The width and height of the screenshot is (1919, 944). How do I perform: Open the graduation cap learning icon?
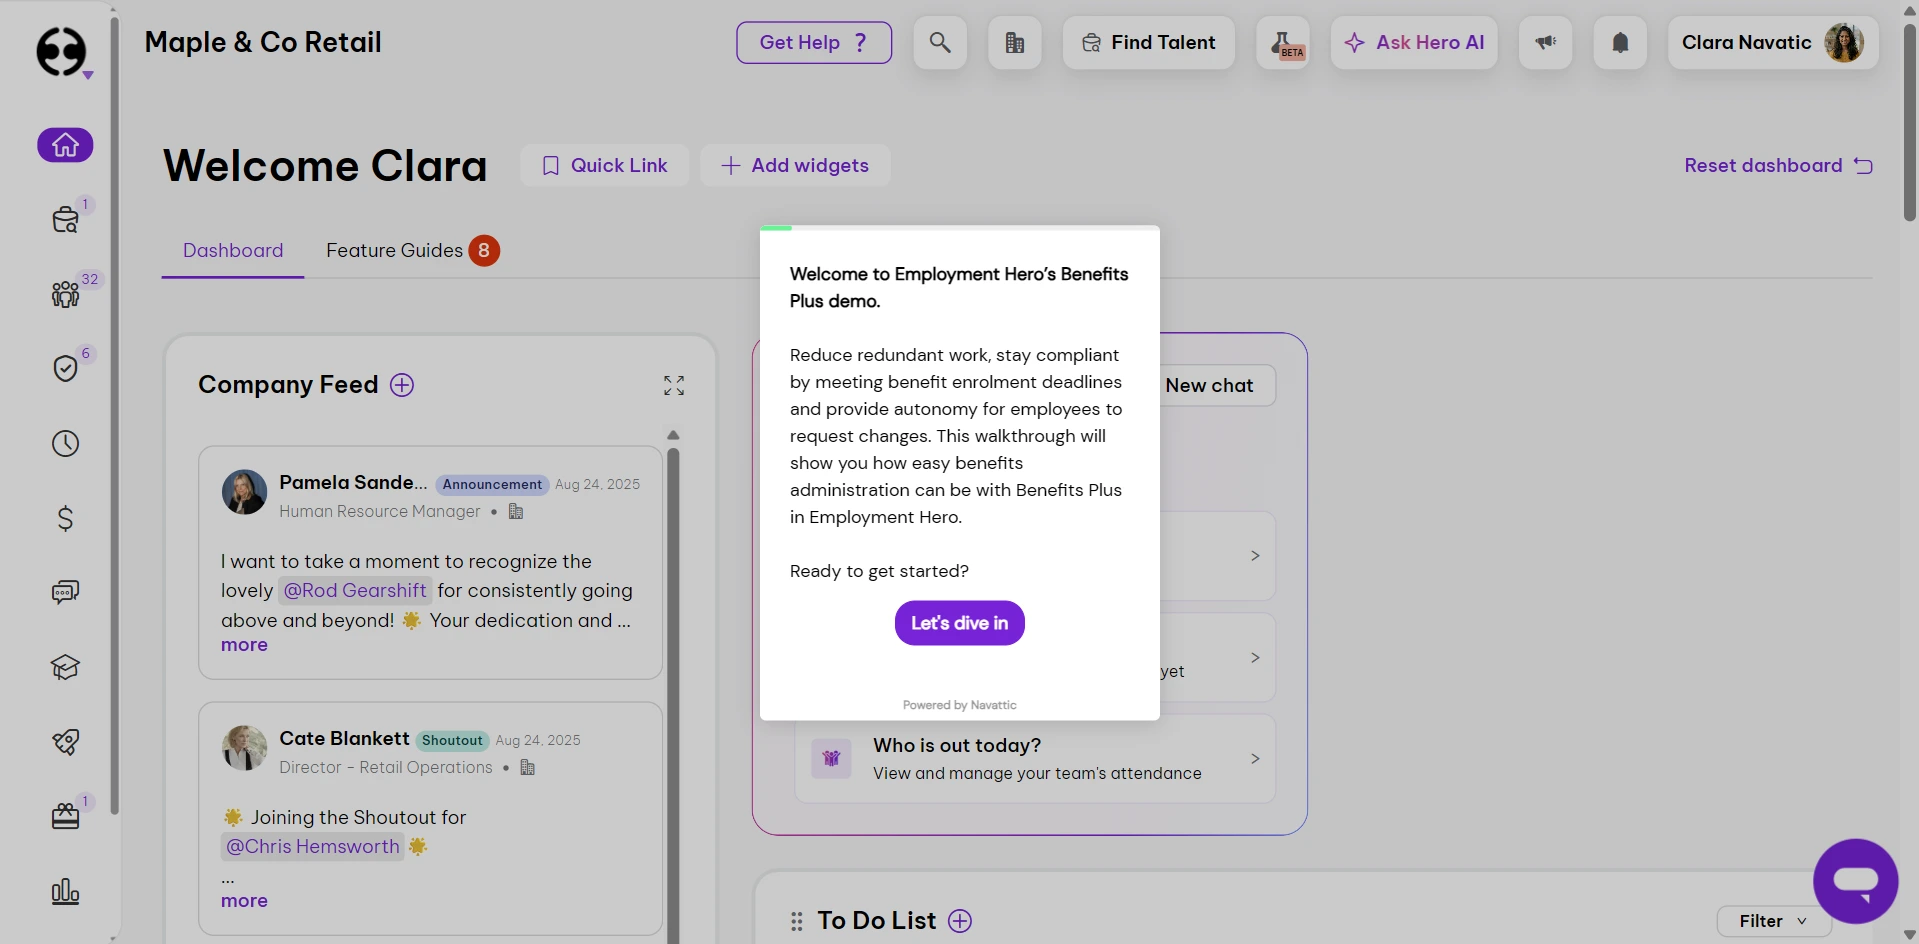[65, 667]
